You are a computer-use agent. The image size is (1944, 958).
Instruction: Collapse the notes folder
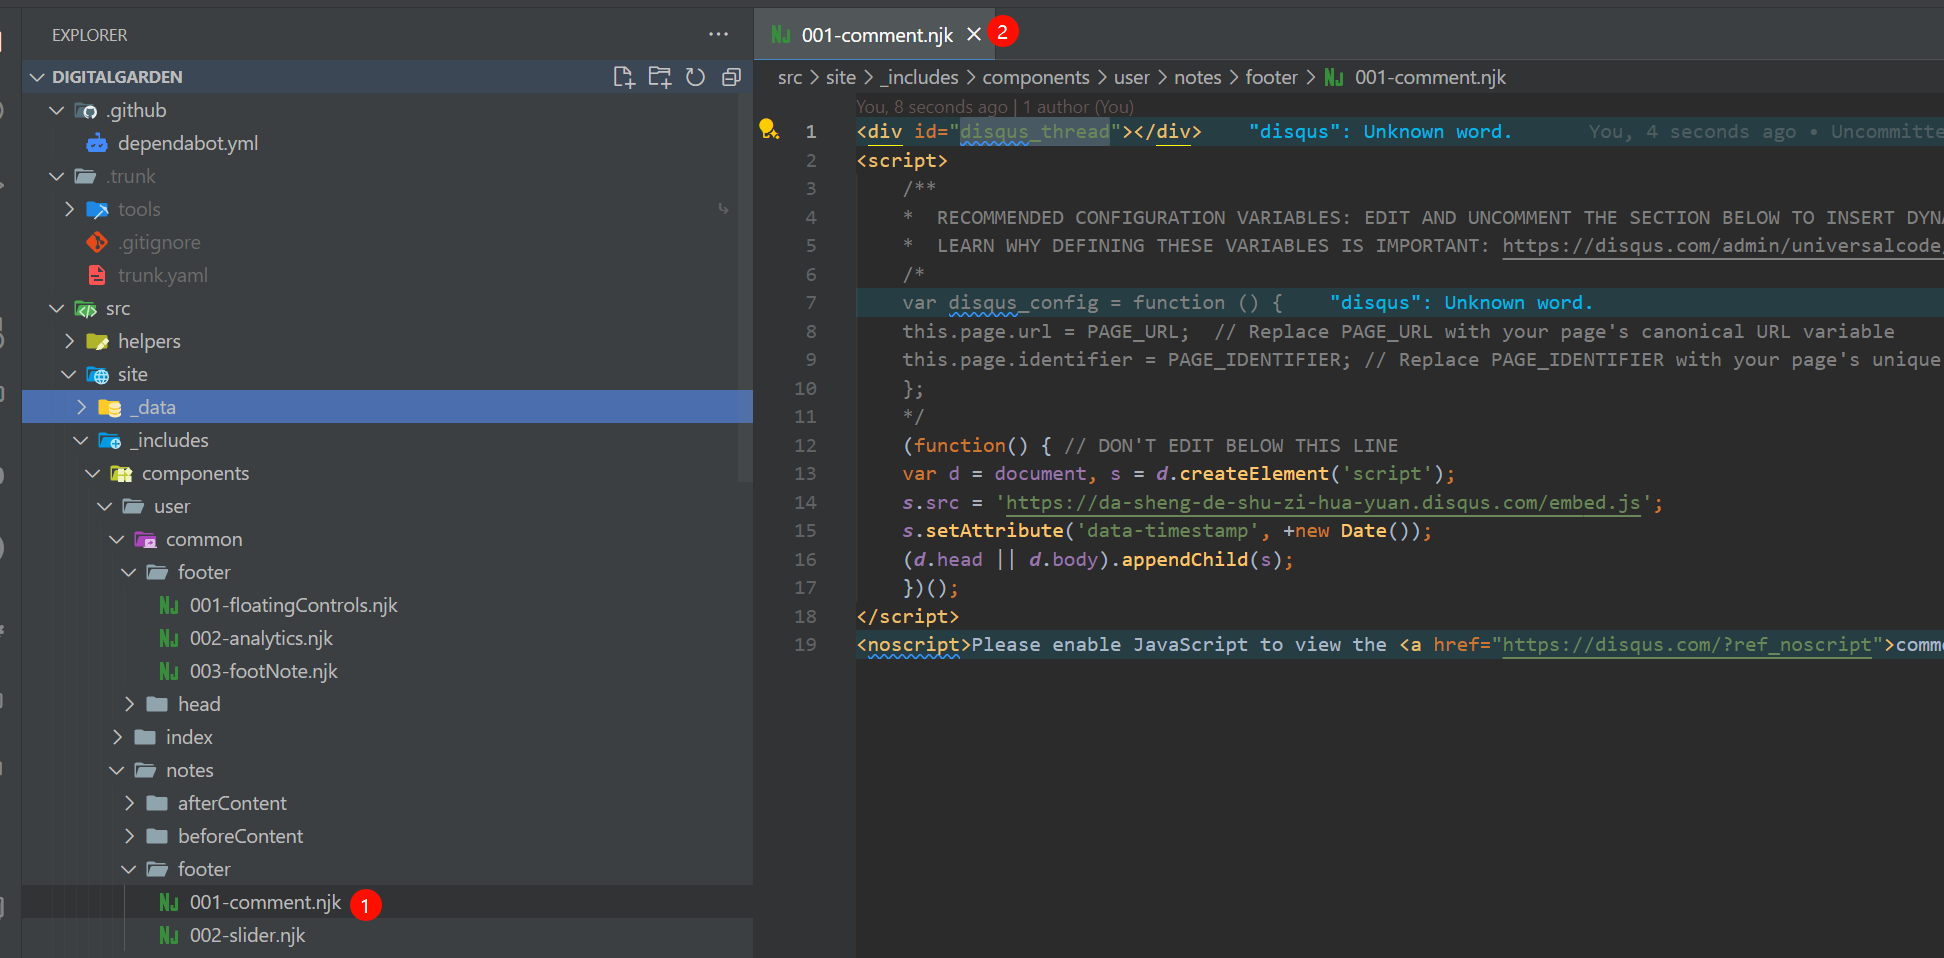point(117,770)
